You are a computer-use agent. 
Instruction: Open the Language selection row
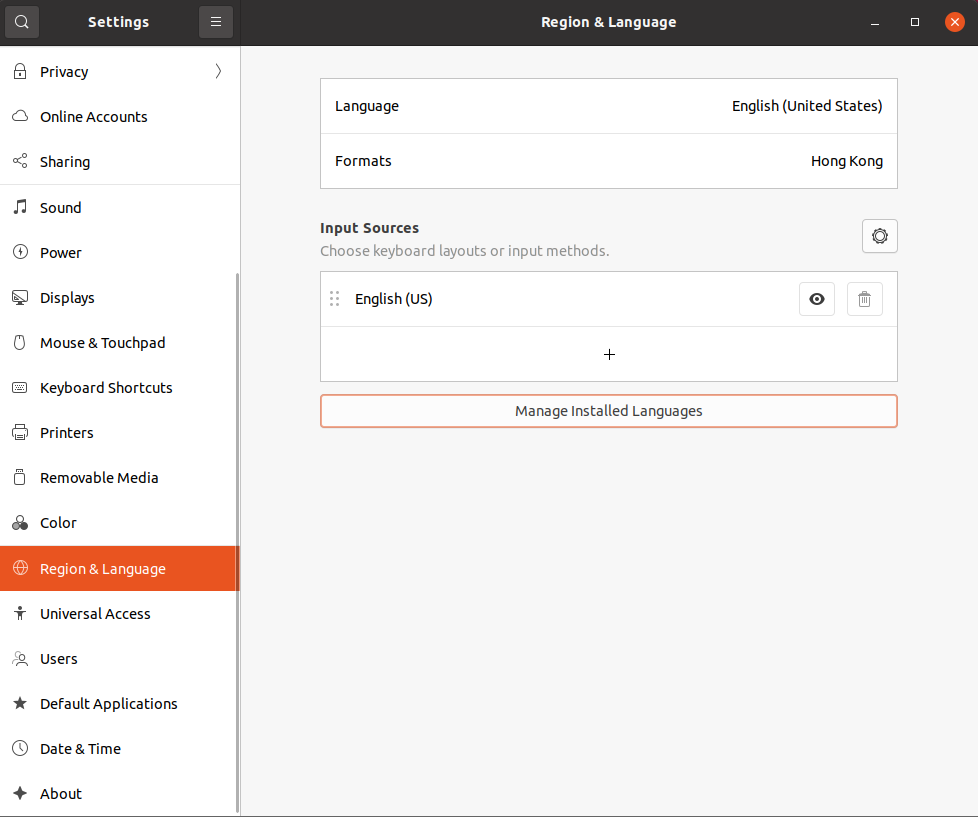(608, 106)
